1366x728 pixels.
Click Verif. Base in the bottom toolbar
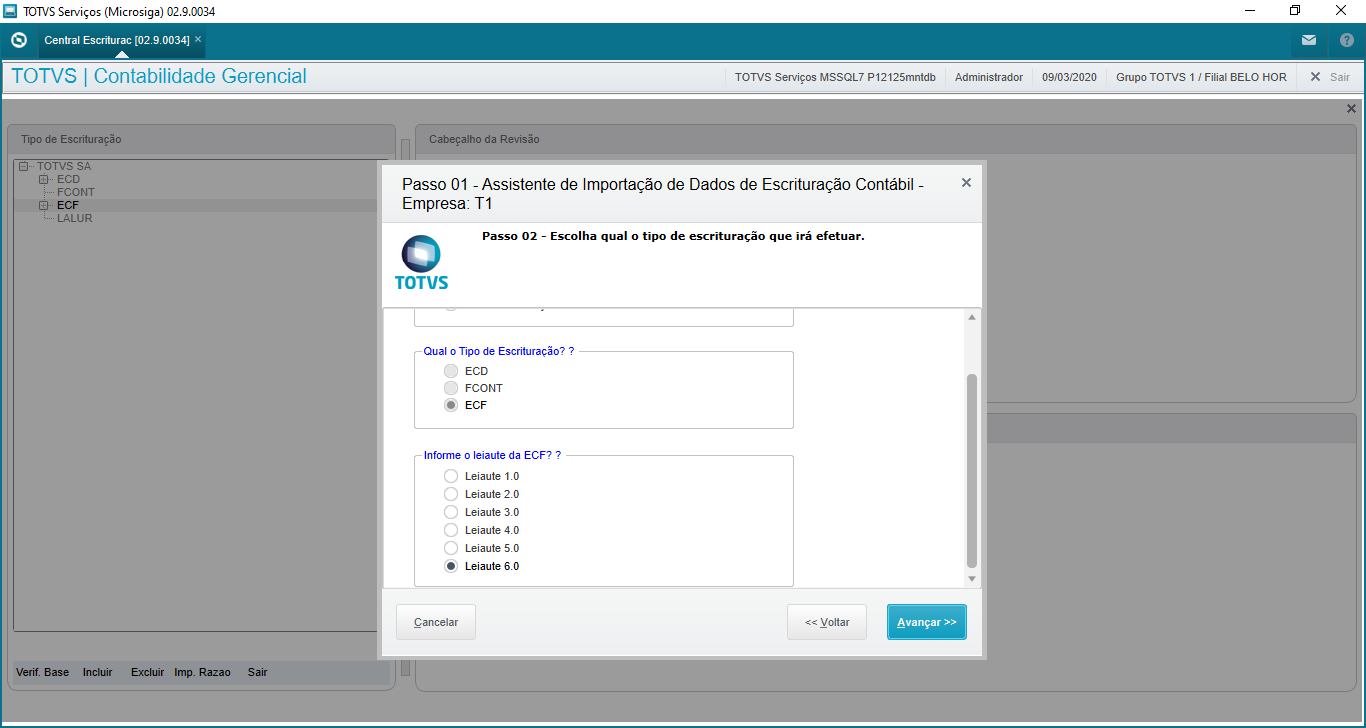pyautogui.click(x=43, y=672)
